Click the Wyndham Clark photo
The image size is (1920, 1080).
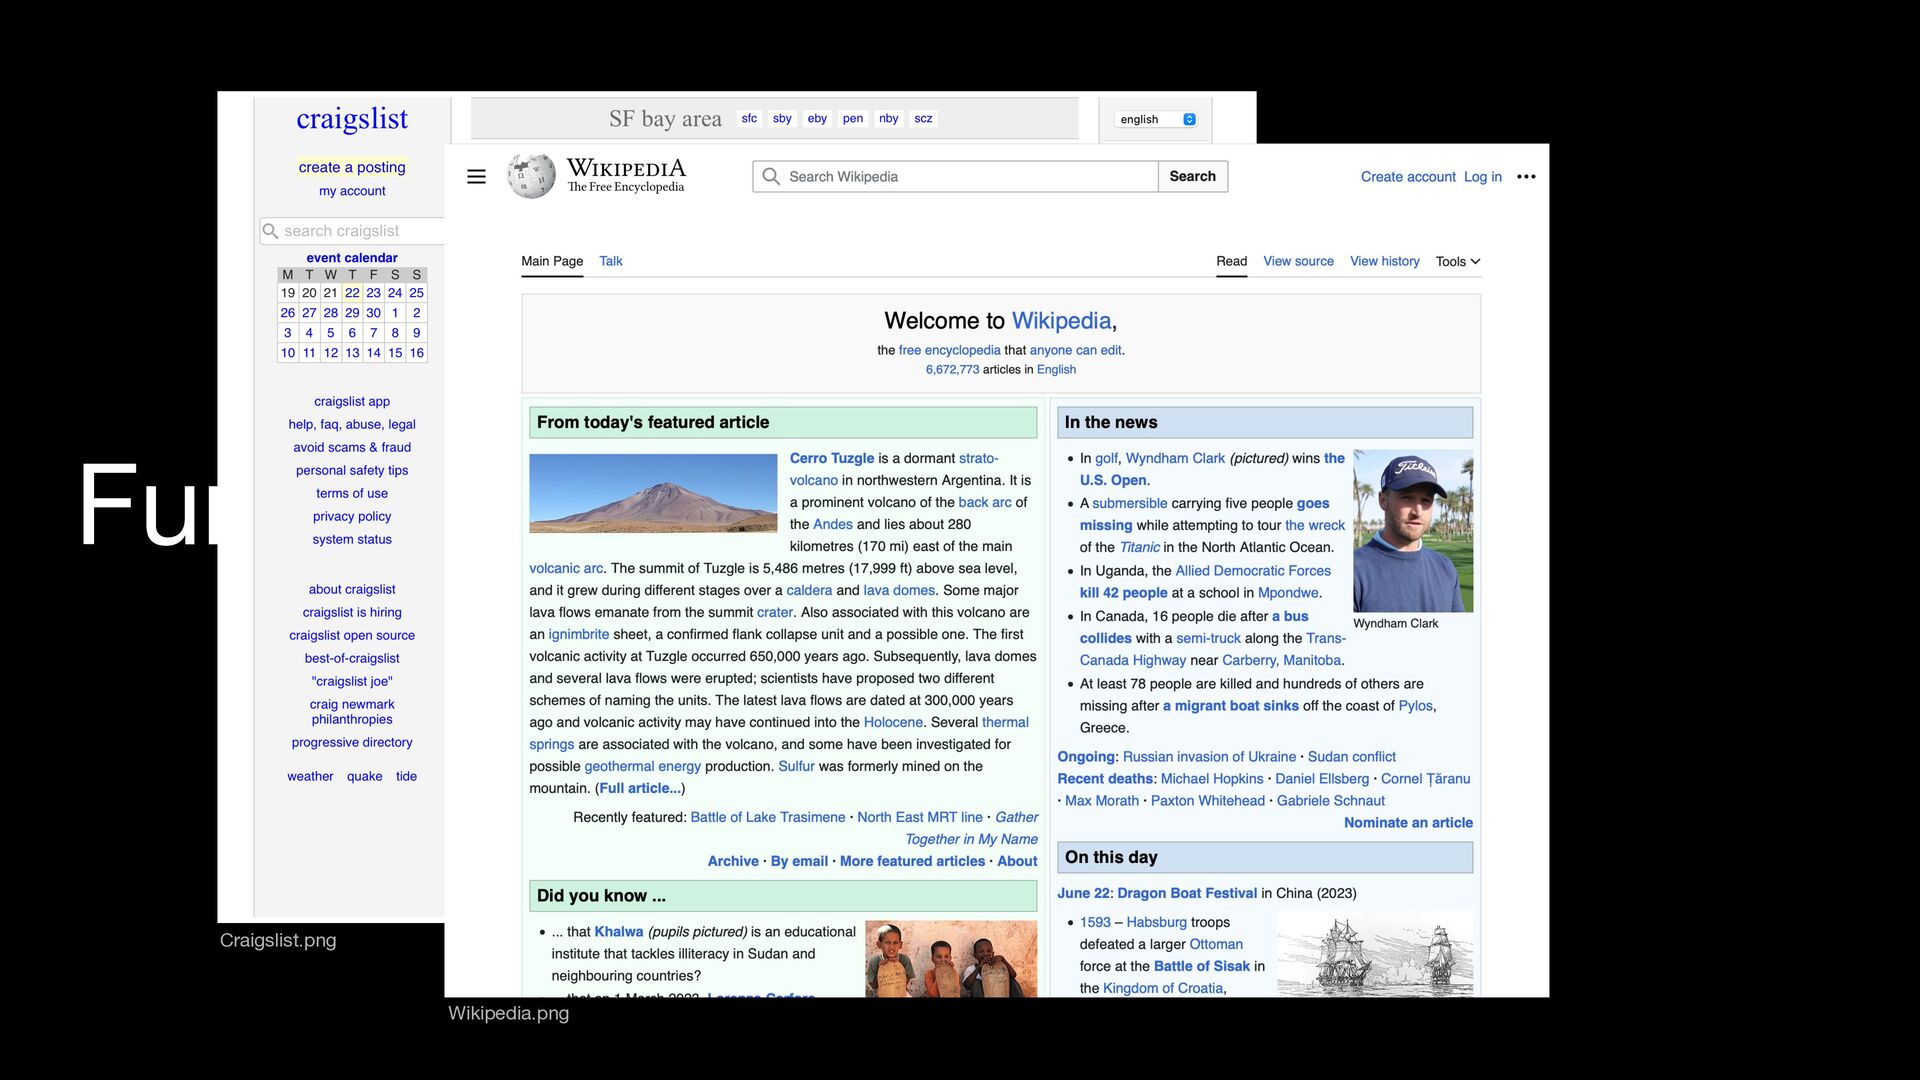pos(1413,531)
